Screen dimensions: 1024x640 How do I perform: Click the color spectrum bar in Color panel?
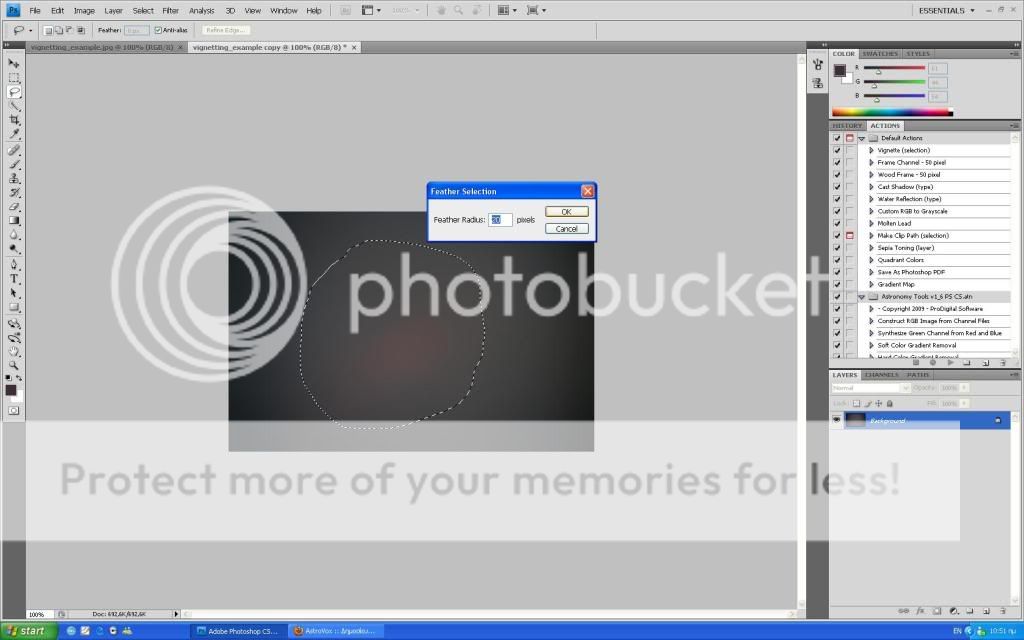pyautogui.click(x=892, y=111)
